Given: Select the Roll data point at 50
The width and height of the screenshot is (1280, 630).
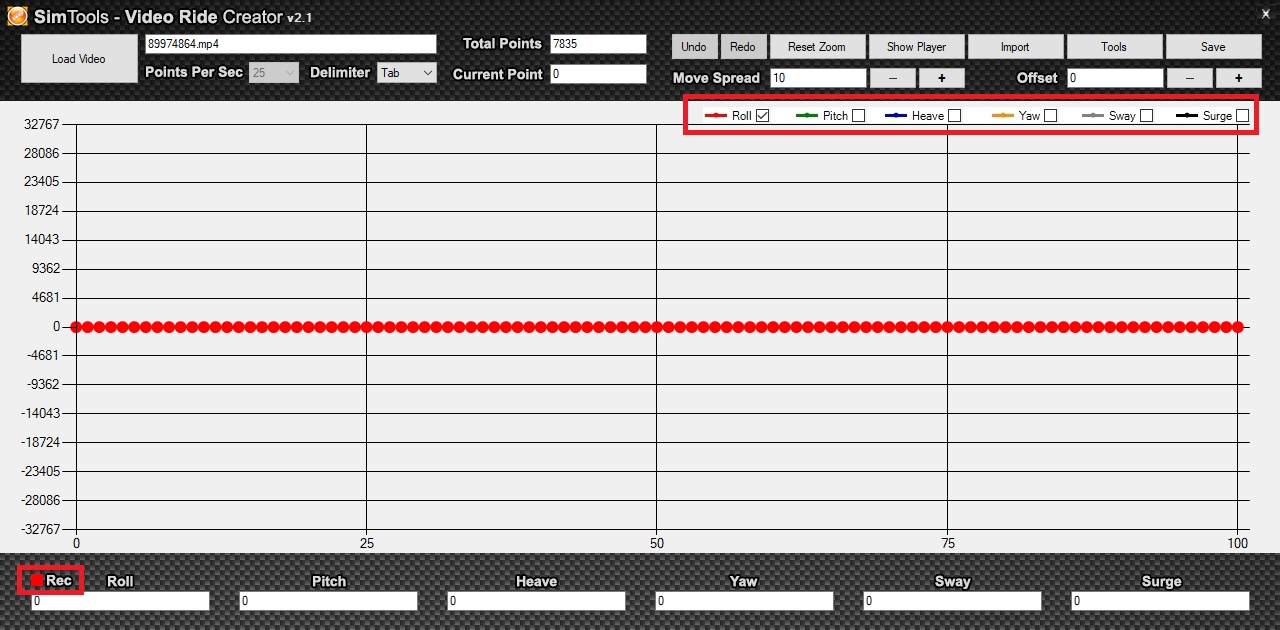Looking at the screenshot, I should tap(657, 327).
